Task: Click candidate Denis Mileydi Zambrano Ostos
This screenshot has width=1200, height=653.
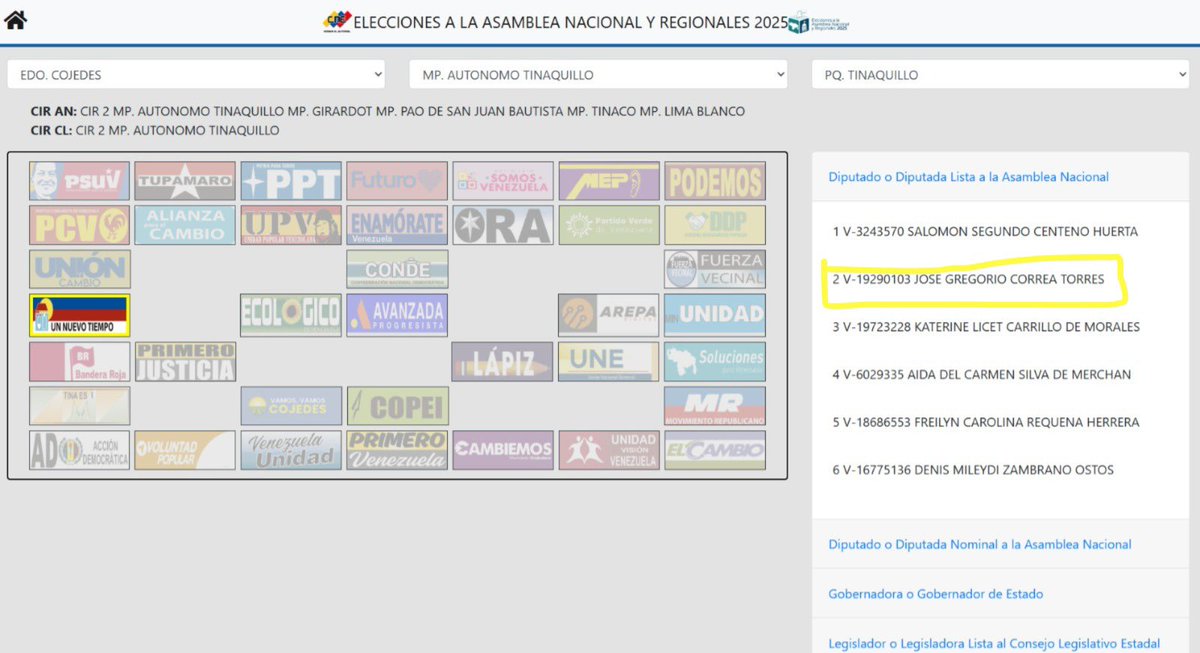Action: [973, 470]
